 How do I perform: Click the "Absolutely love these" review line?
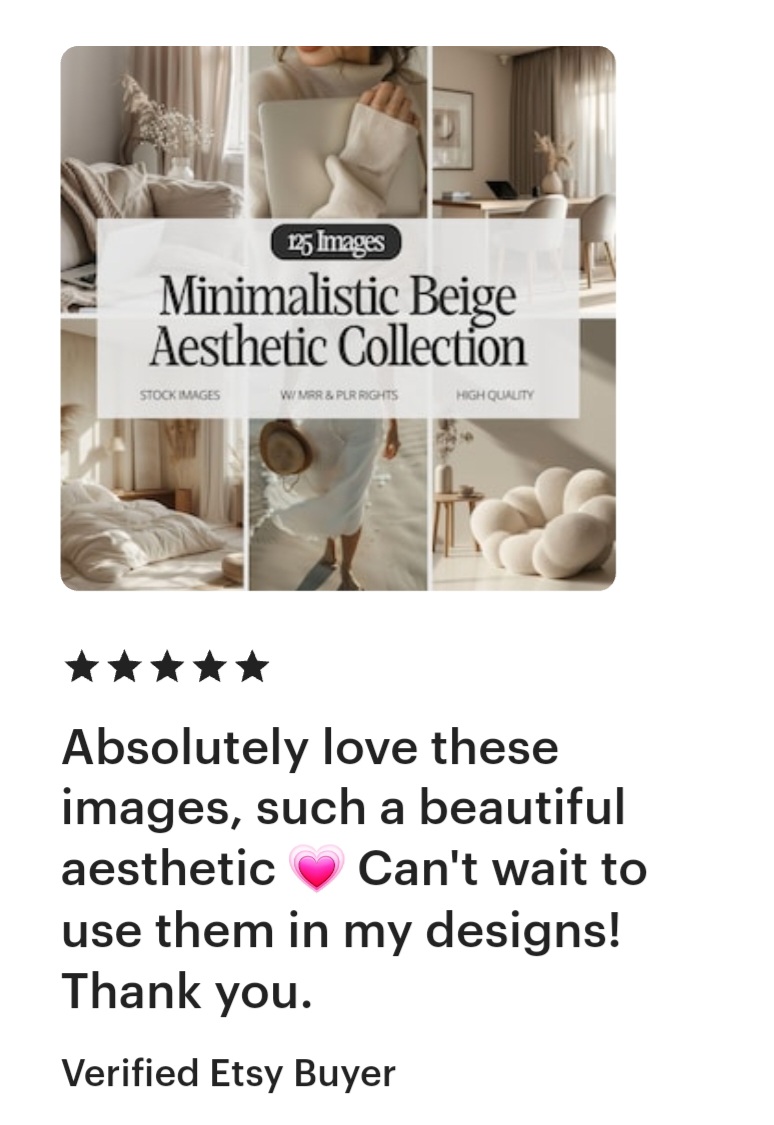pyautogui.click(x=310, y=747)
